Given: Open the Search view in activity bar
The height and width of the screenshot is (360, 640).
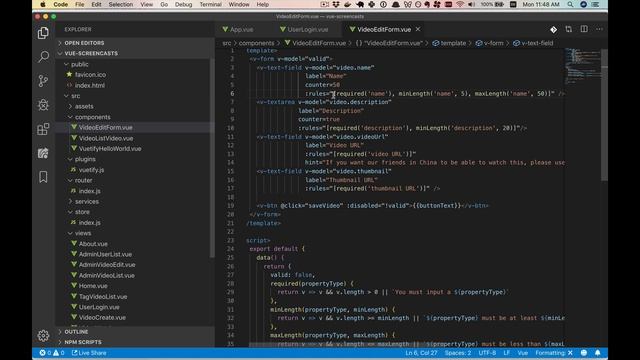Looking at the screenshot, I should tap(43, 56).
